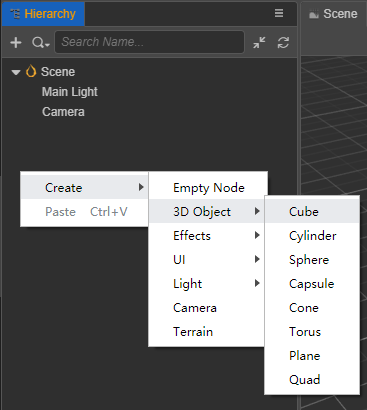Switch to the Scene tab
Image resolution: width=367 pixels, height=410 pixels.
[x=333, y=14]
